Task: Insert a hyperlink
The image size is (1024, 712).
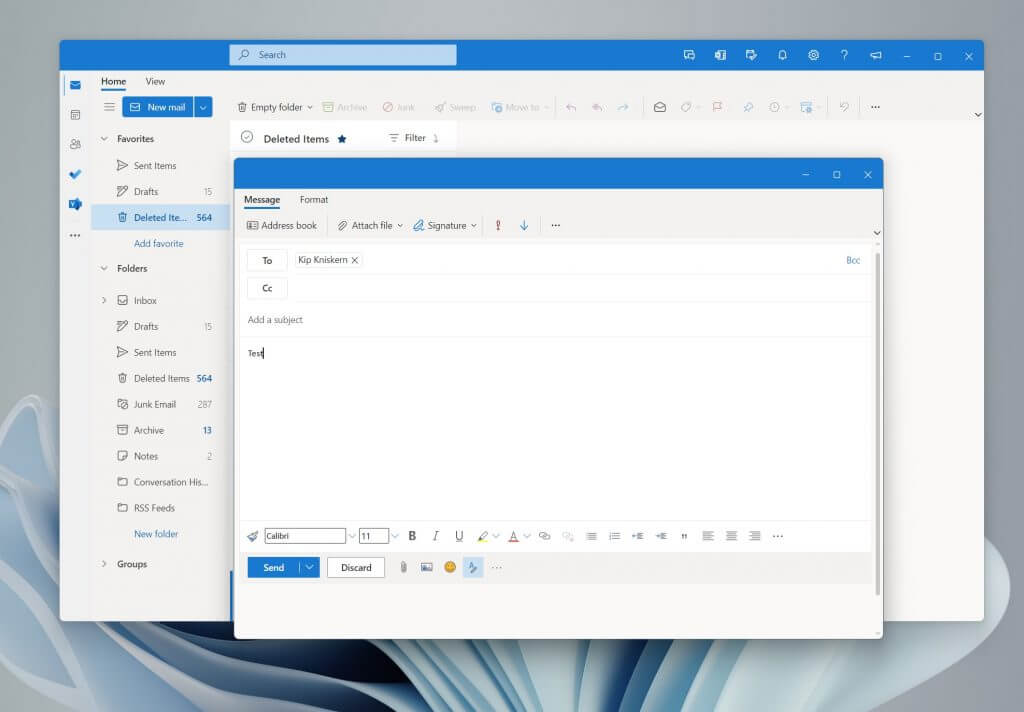Action: 544,536
